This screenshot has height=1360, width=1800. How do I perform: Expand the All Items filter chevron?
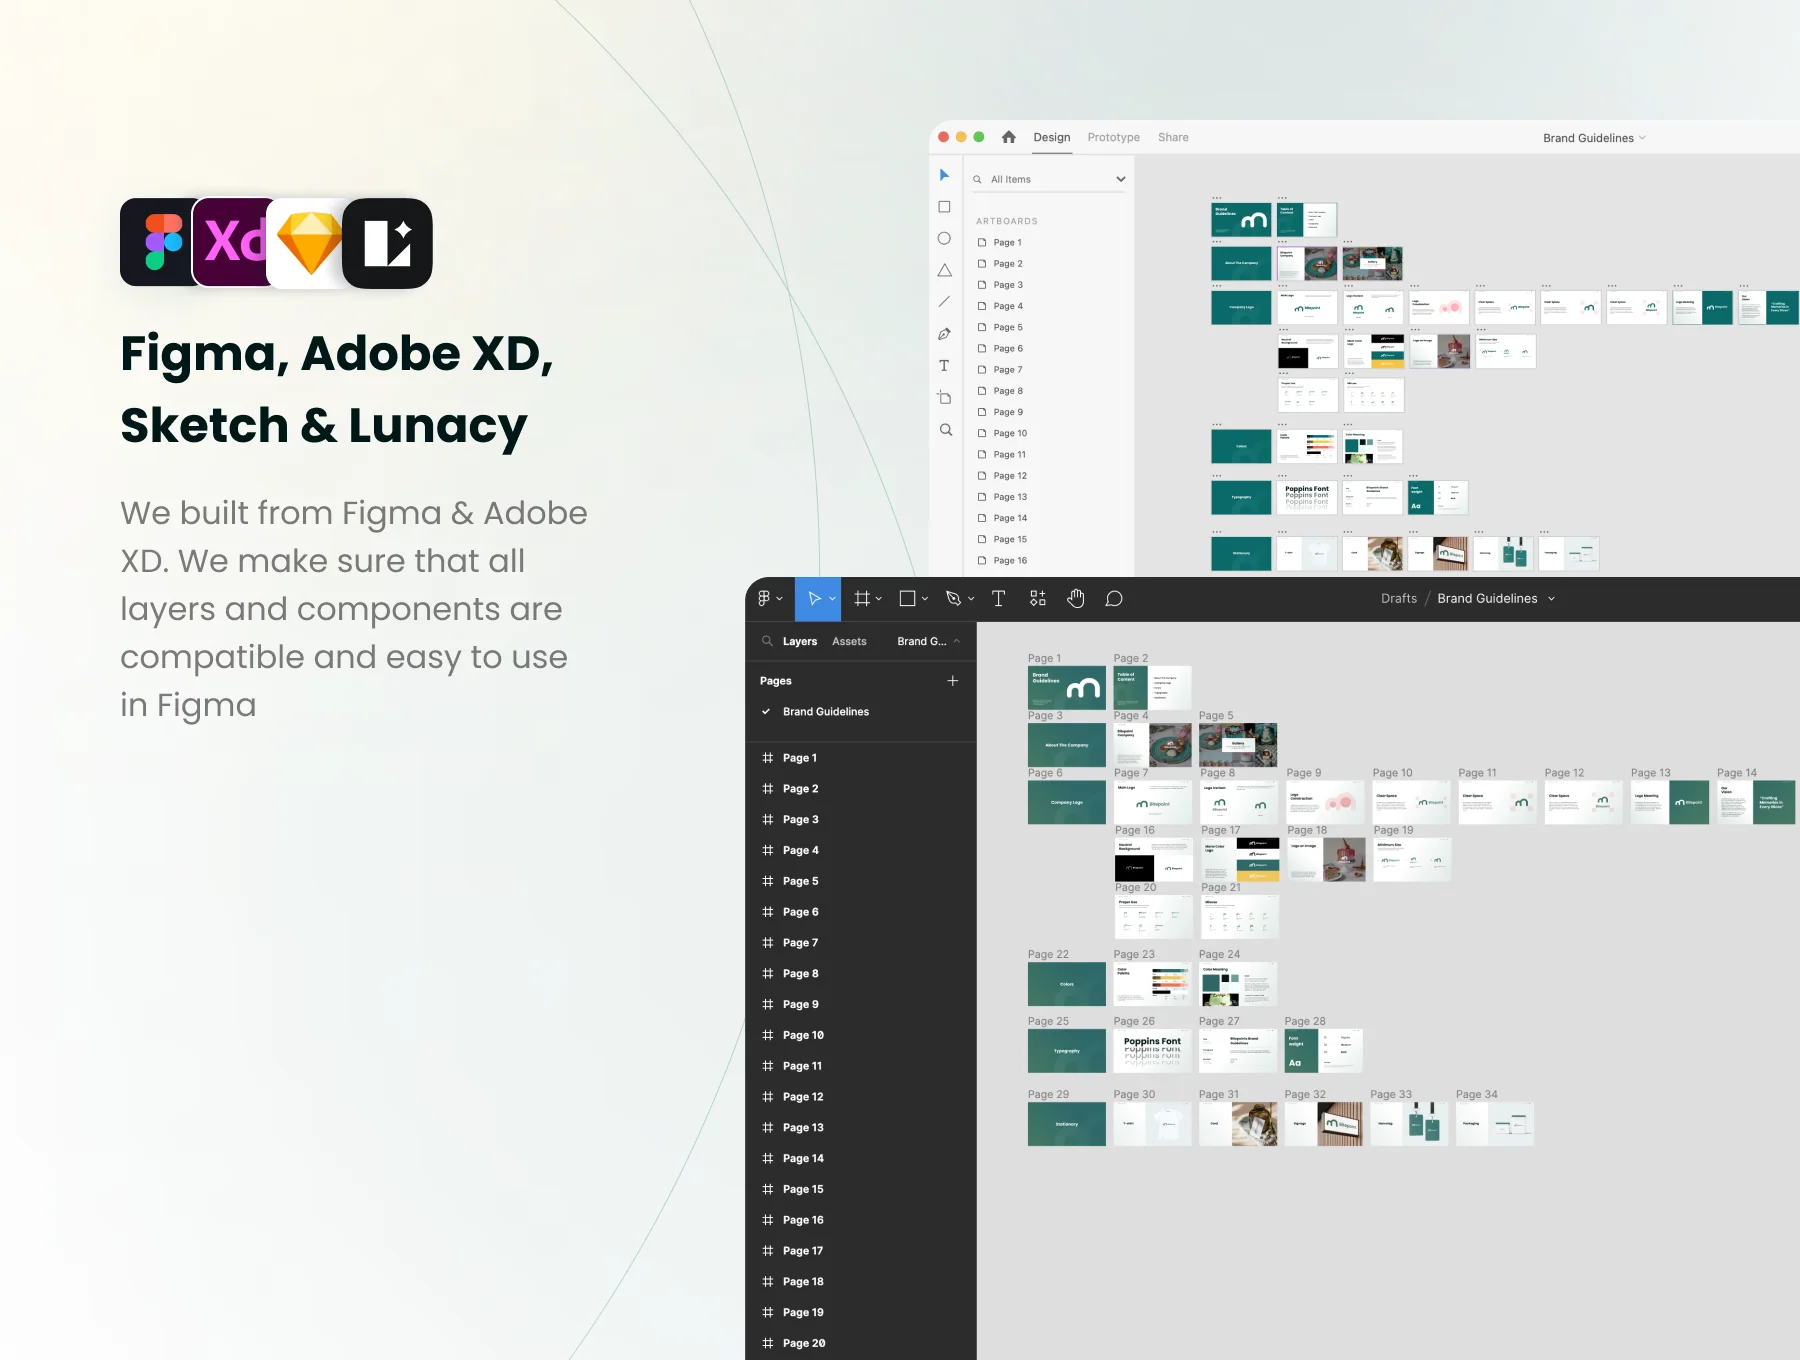(x=1121, y=179)
